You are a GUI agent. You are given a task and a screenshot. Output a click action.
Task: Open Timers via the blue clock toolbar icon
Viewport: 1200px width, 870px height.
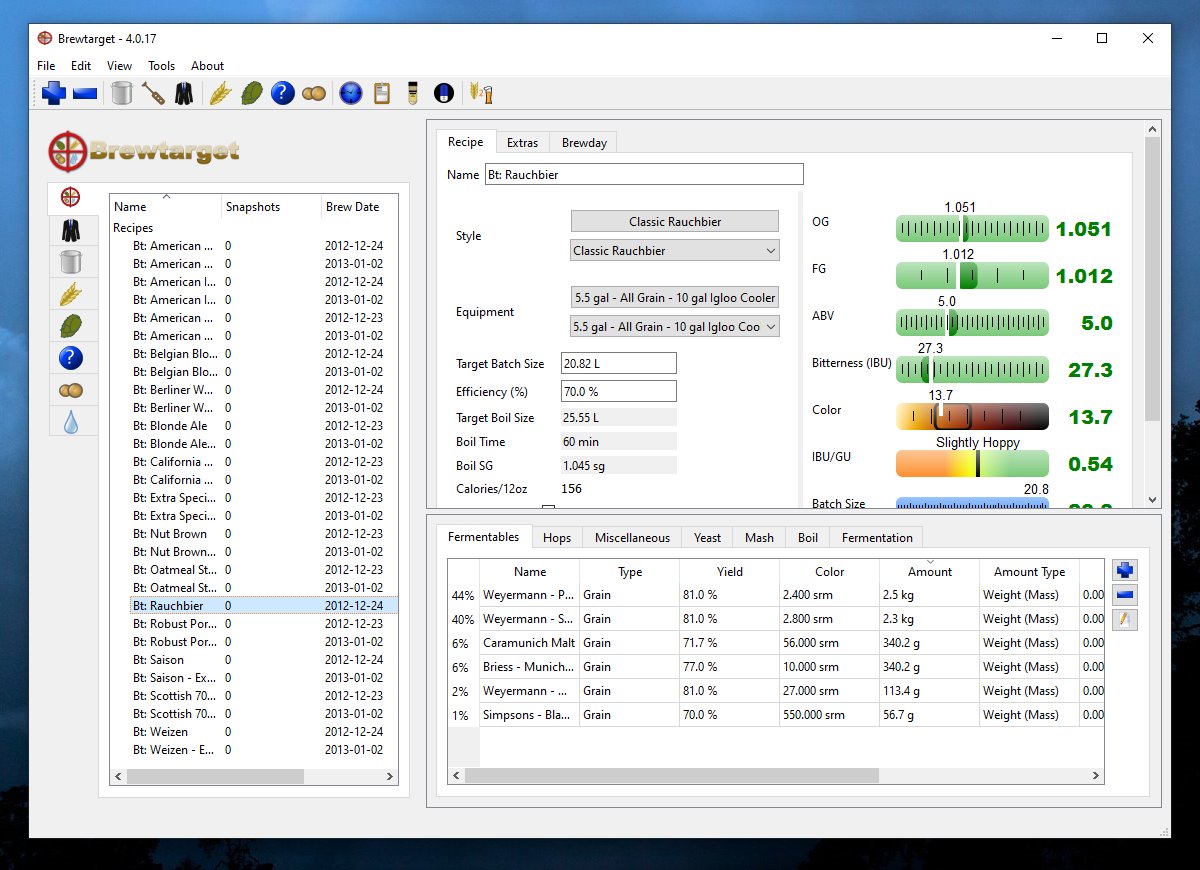coord(350,93)
